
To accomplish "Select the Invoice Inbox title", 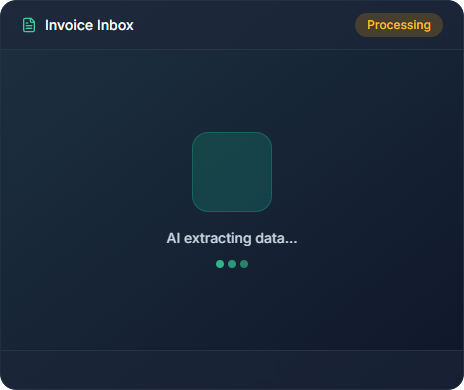I will tap(89, 25).
